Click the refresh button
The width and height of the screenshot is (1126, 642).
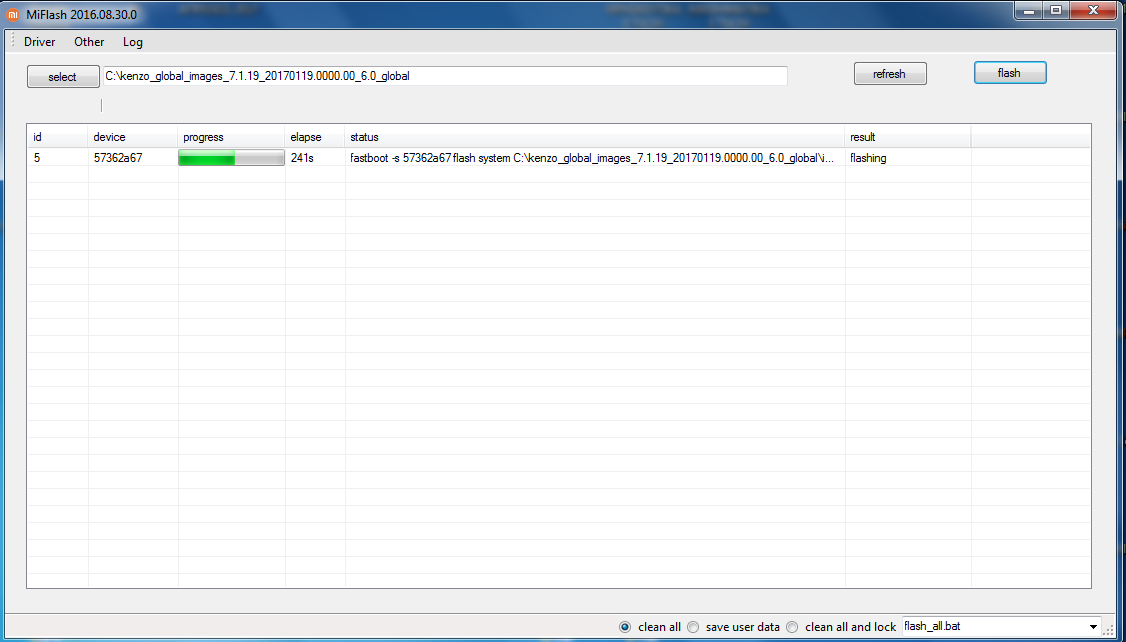pos(890,74)
